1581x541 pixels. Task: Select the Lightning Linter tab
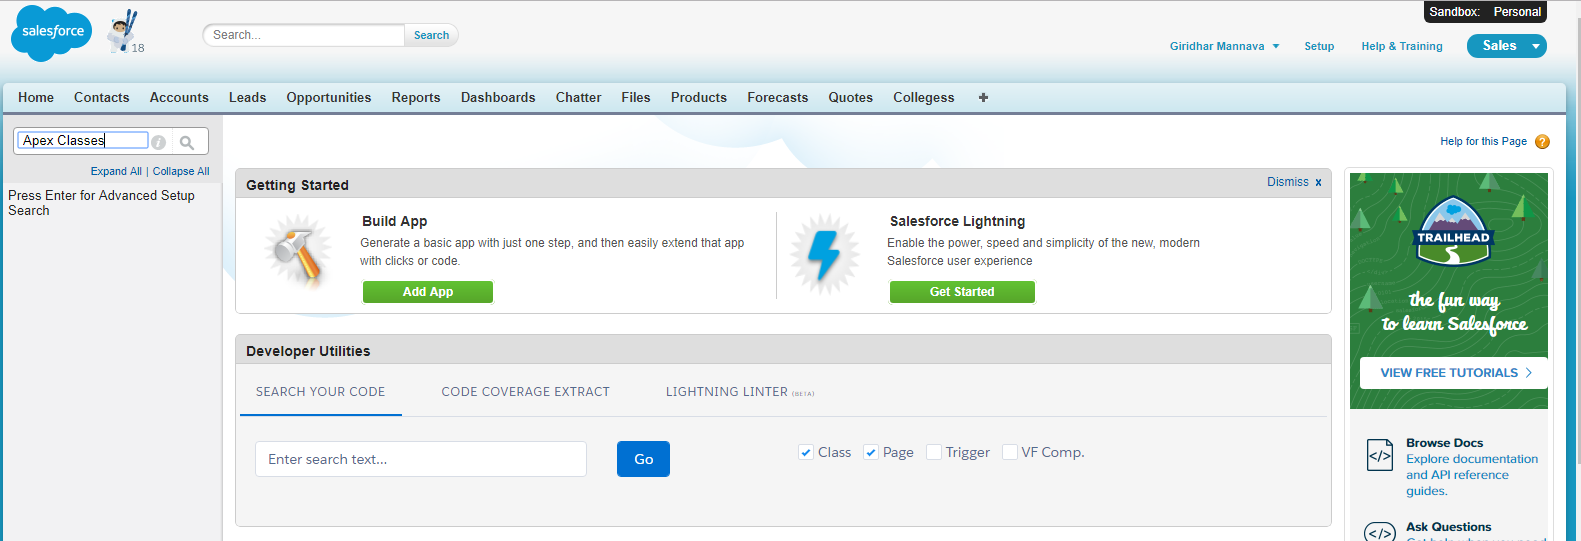[740, 392]
